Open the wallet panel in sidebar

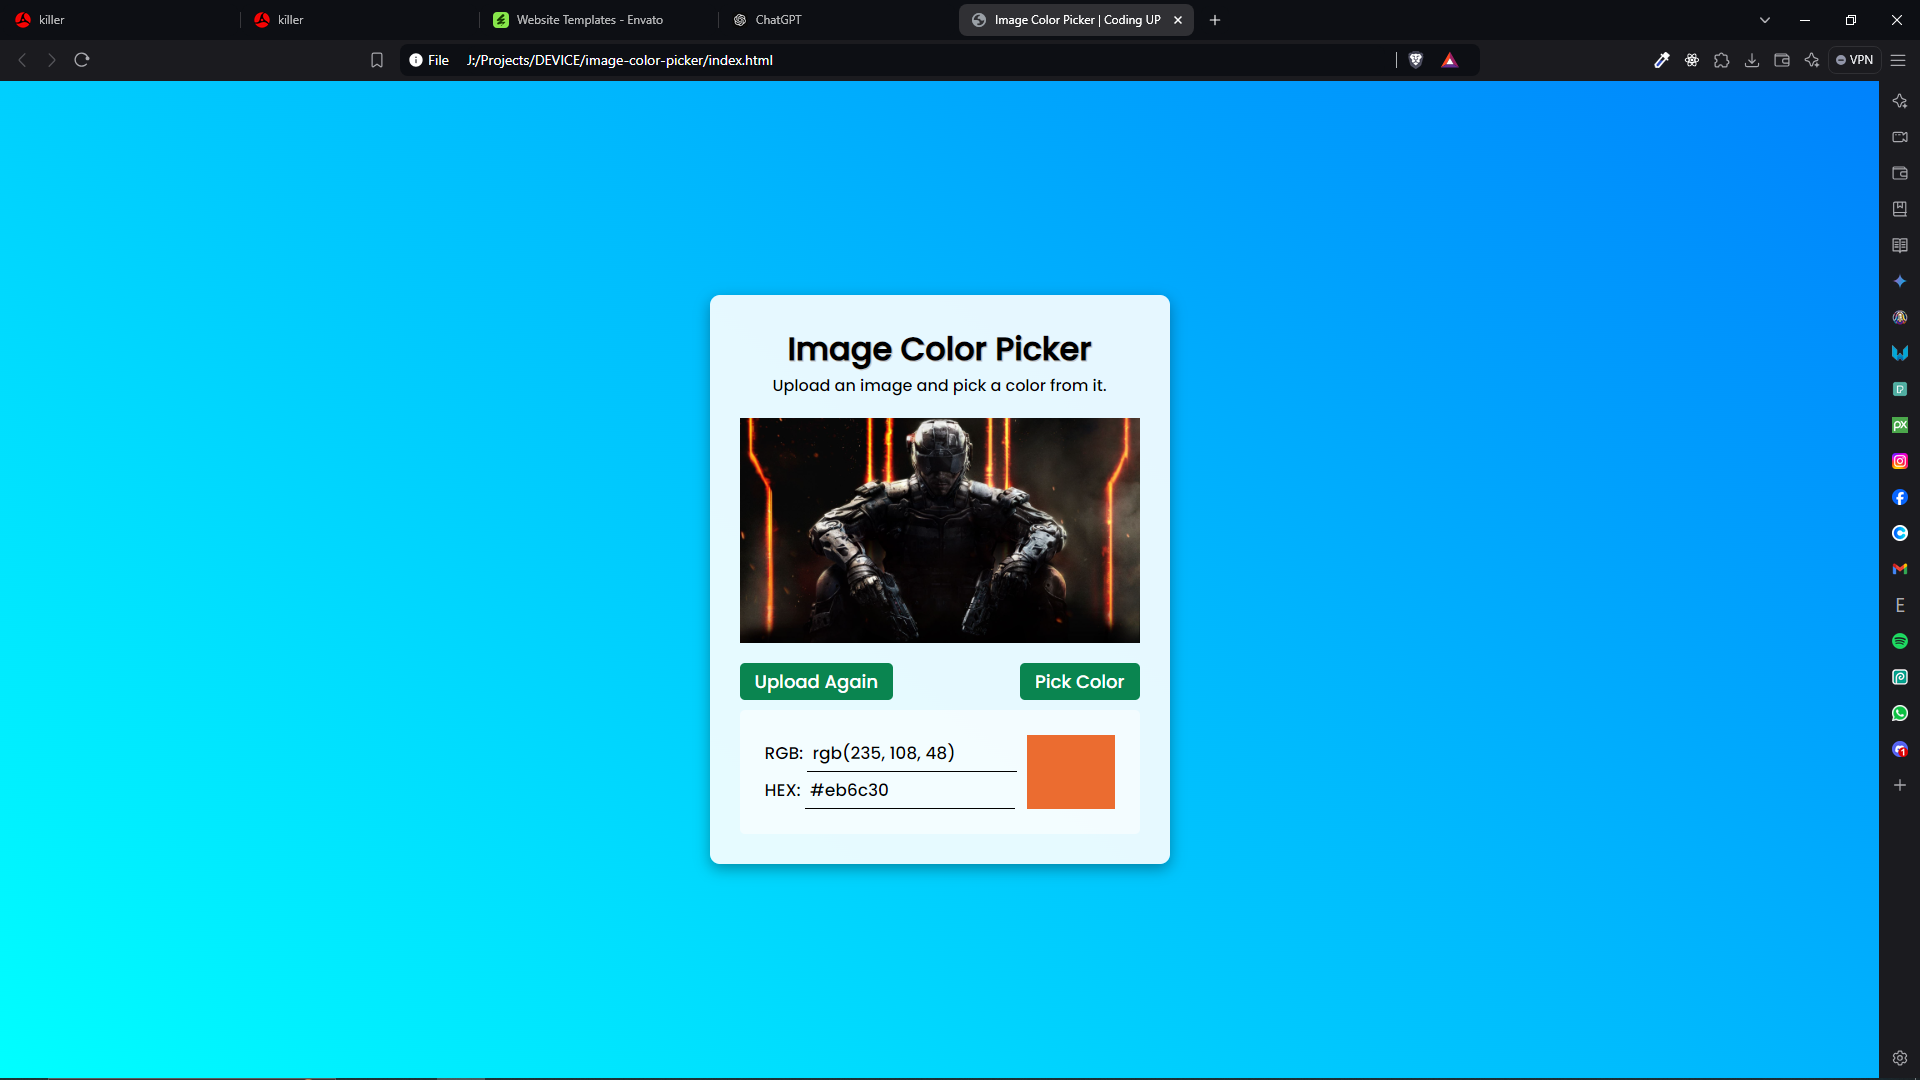(1900, 173)
